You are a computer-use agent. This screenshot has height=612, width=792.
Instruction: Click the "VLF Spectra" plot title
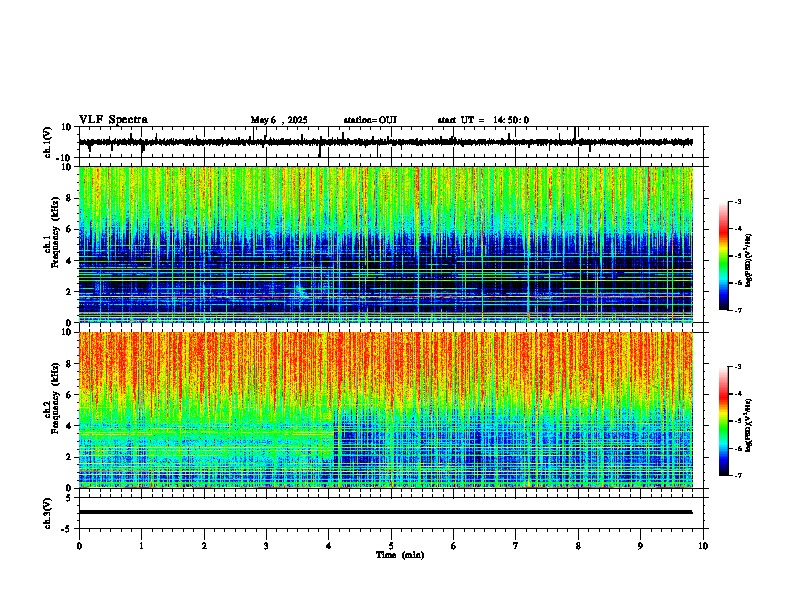point(113,120)
